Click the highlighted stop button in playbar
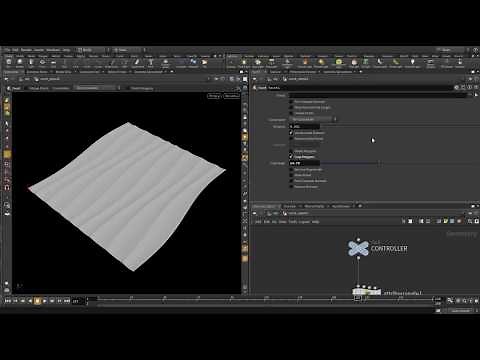Screen dimensions: 480x360 pyautogui.click(x=37, y=301)
